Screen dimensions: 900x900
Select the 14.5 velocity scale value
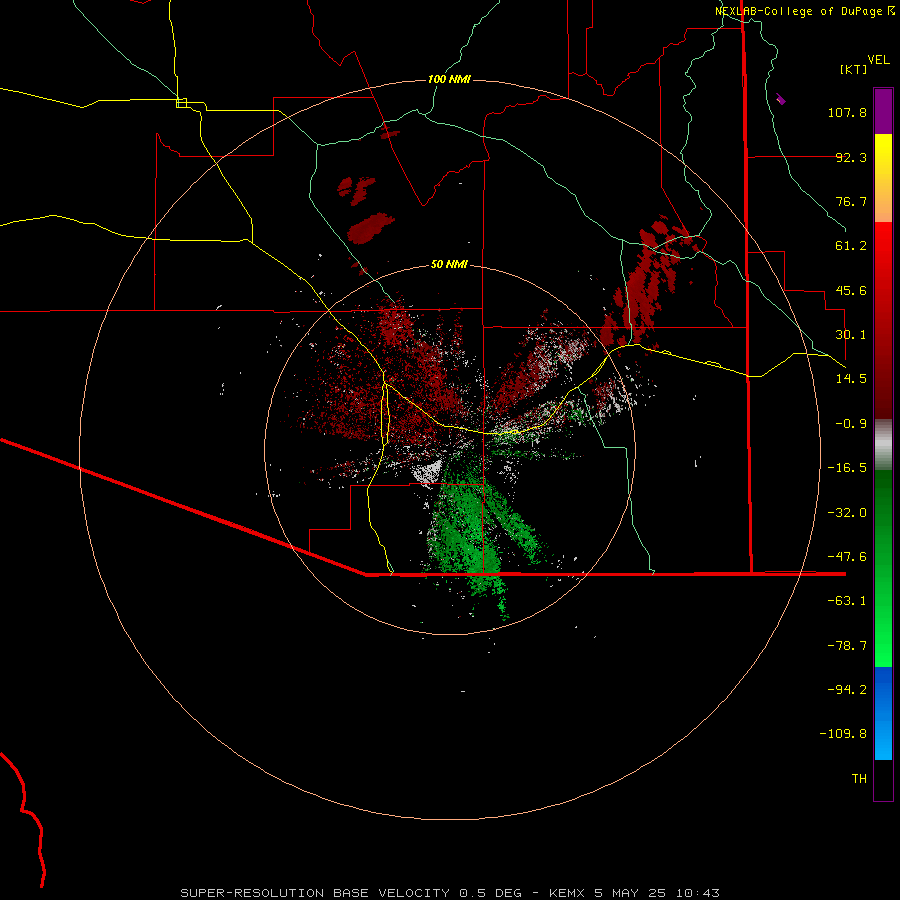coord(851,379)
